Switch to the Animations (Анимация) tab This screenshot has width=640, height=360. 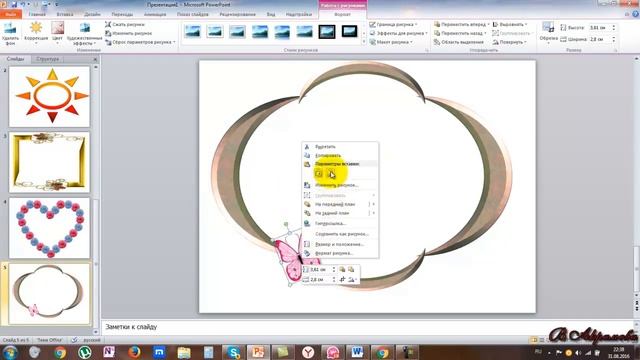pos(155,14)
